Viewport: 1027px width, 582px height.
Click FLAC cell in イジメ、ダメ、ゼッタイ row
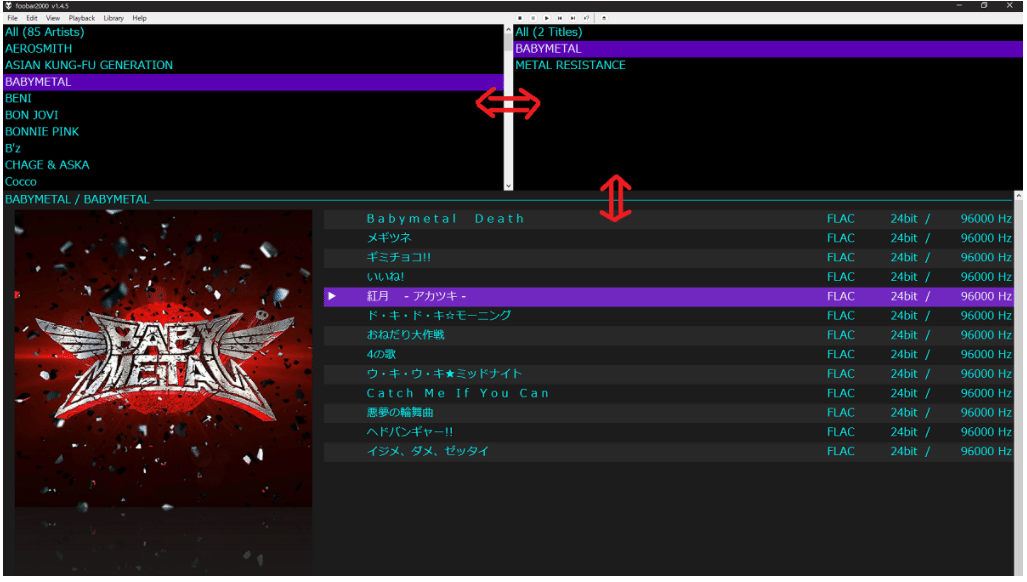(840, 451)
